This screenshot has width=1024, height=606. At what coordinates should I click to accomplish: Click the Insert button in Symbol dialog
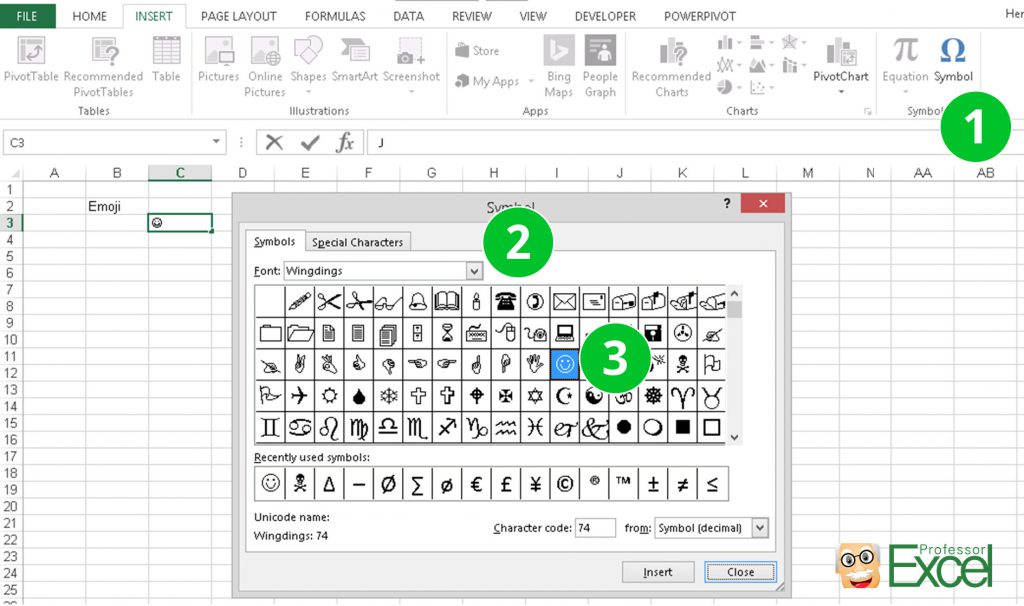point(658,571)
